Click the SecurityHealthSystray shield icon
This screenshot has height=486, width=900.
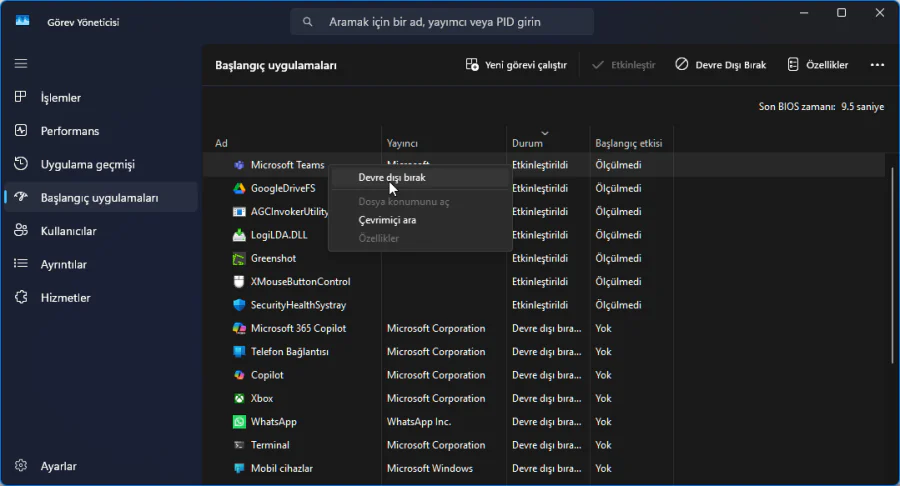click(x=239, y=305)
